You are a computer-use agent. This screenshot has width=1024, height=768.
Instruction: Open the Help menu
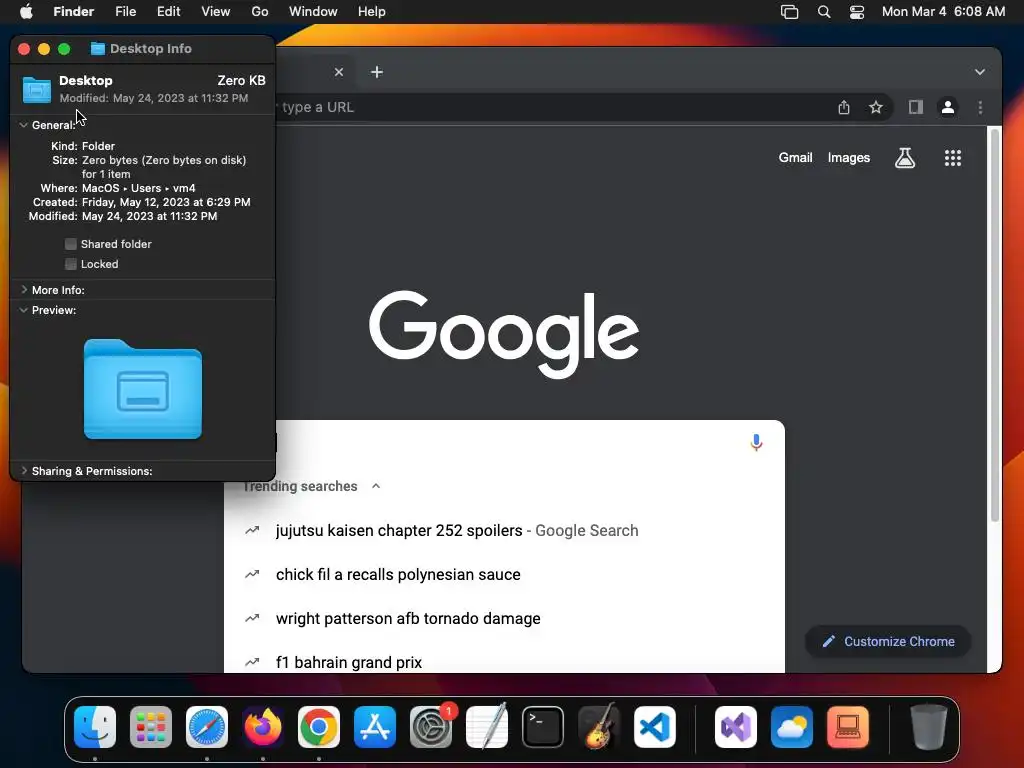[372, 12]
